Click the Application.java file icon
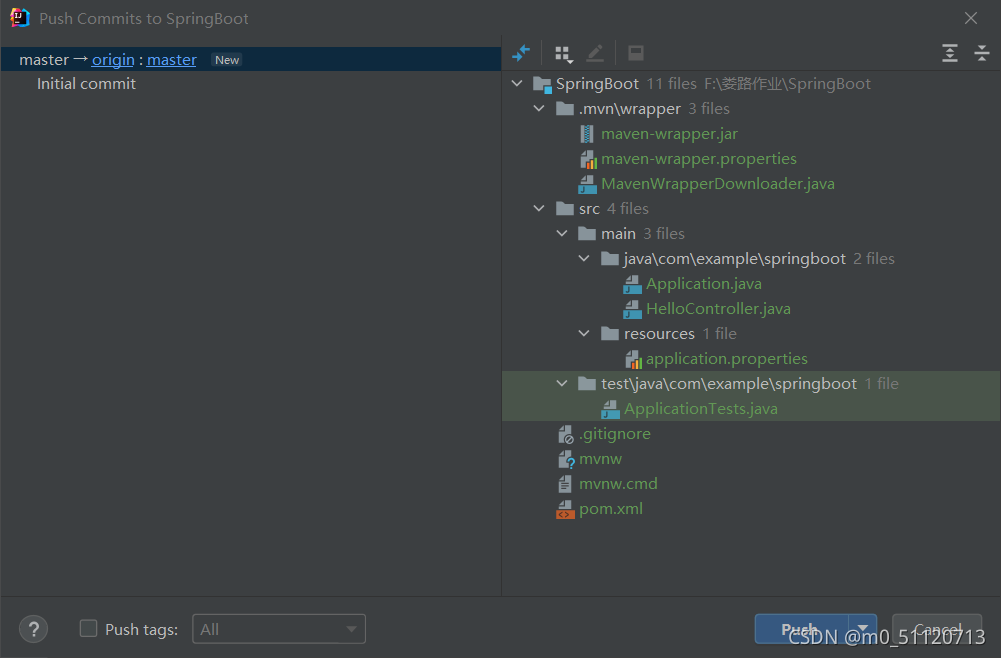The image size is (1001, 658). coord(632,284)
